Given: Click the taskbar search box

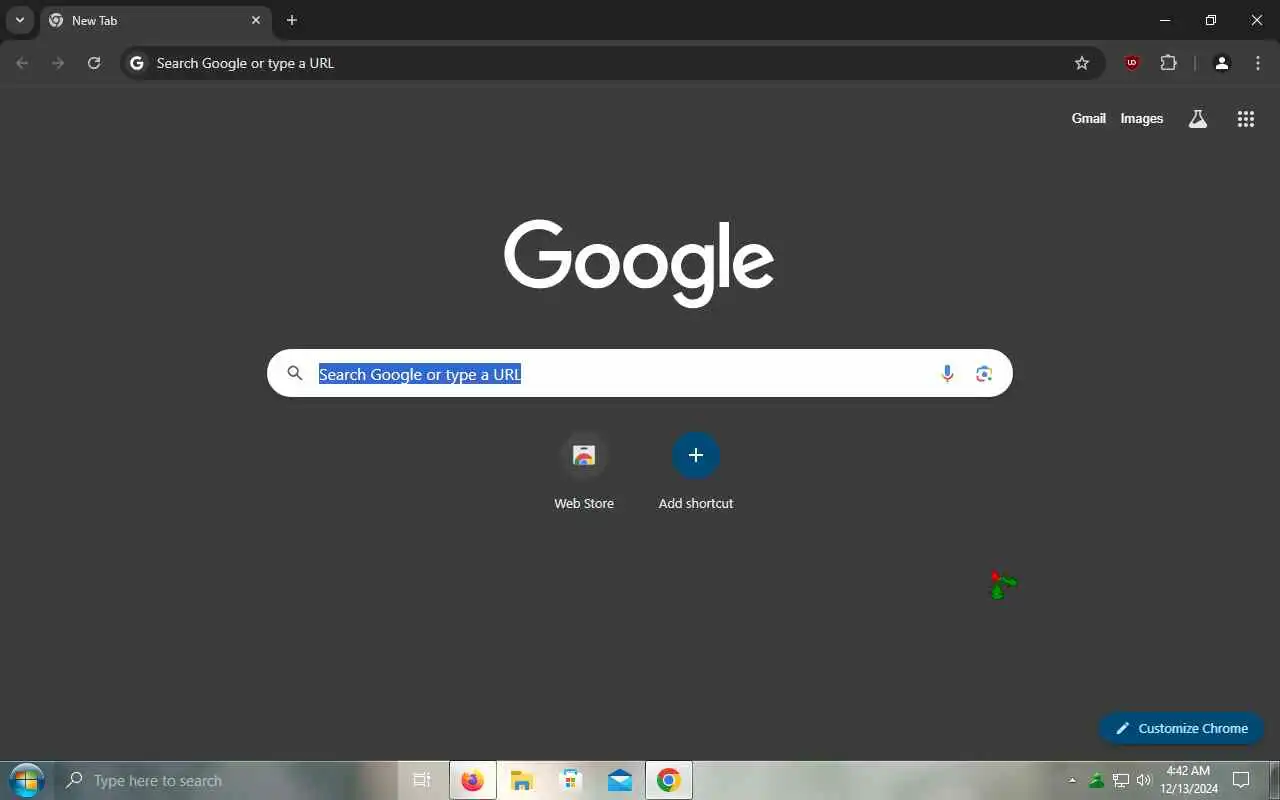Looking at the screenshot, I should (x=226, y=780).
